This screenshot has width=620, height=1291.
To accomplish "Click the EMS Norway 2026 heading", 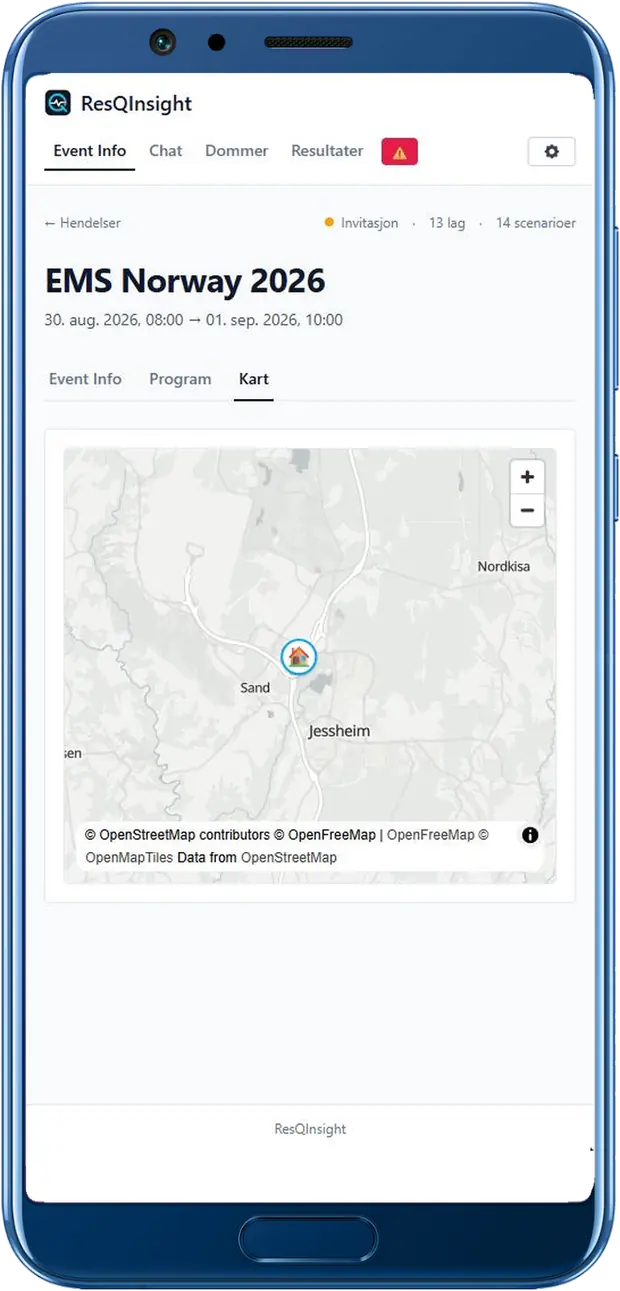I will [185, 281].
